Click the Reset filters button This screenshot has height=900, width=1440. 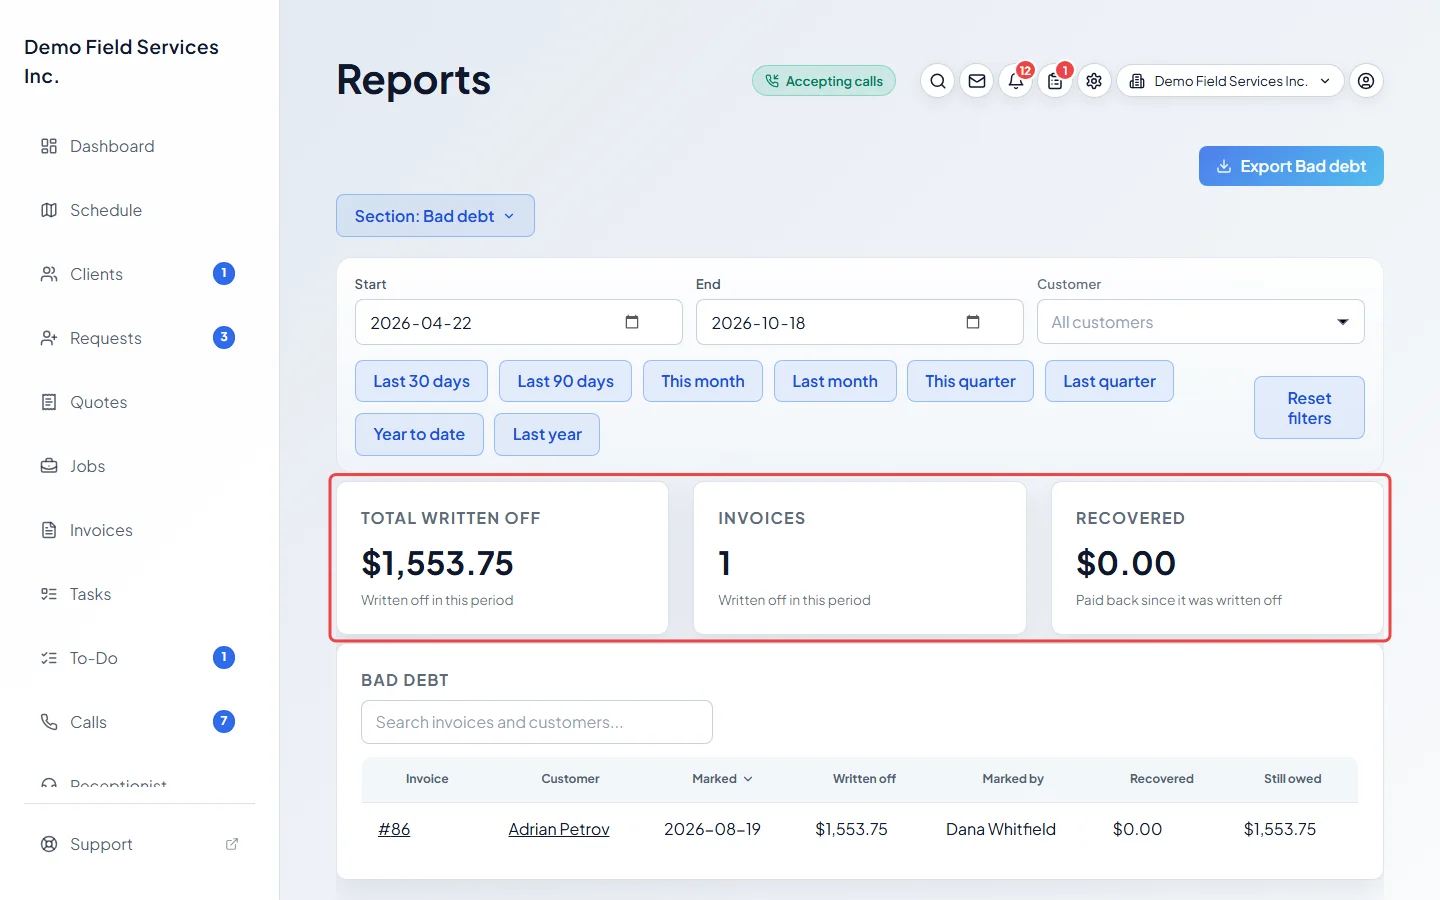pyautogui.click(x=1309, y=408)
